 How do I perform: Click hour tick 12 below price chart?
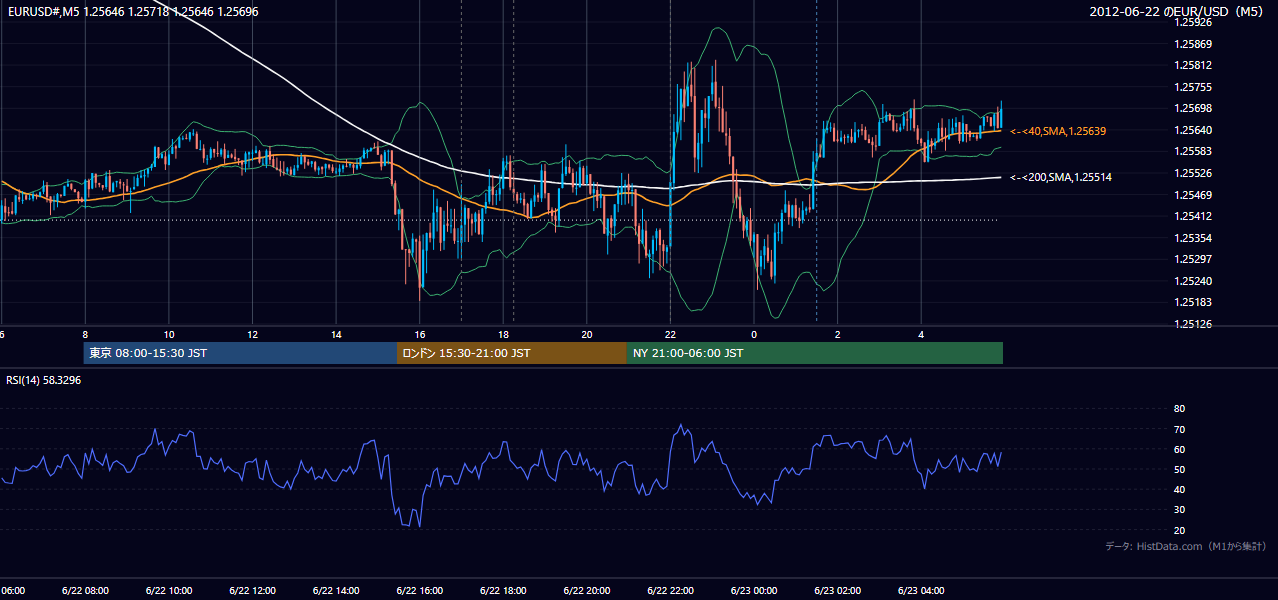point(252,334)
